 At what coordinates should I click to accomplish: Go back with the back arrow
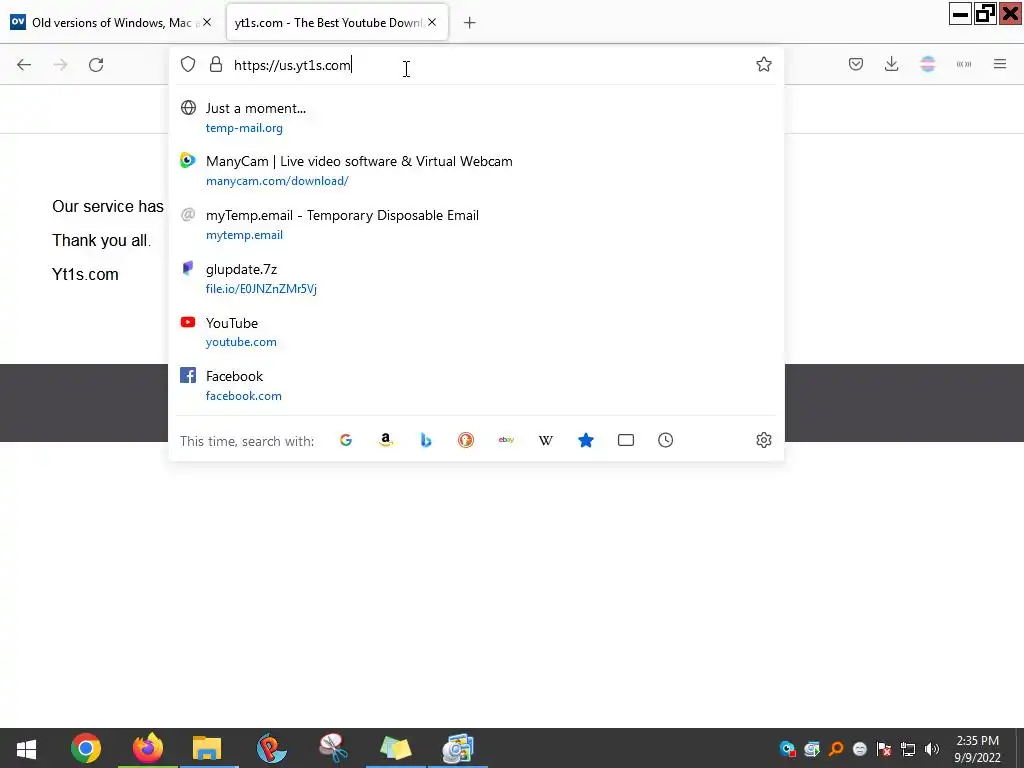(24, 65)
